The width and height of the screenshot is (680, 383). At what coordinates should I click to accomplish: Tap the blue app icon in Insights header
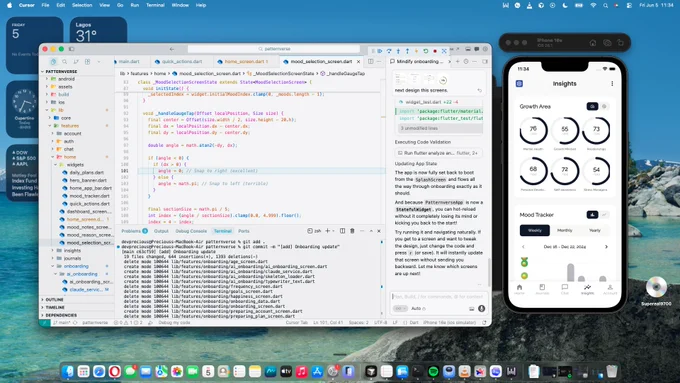[519, 83]
